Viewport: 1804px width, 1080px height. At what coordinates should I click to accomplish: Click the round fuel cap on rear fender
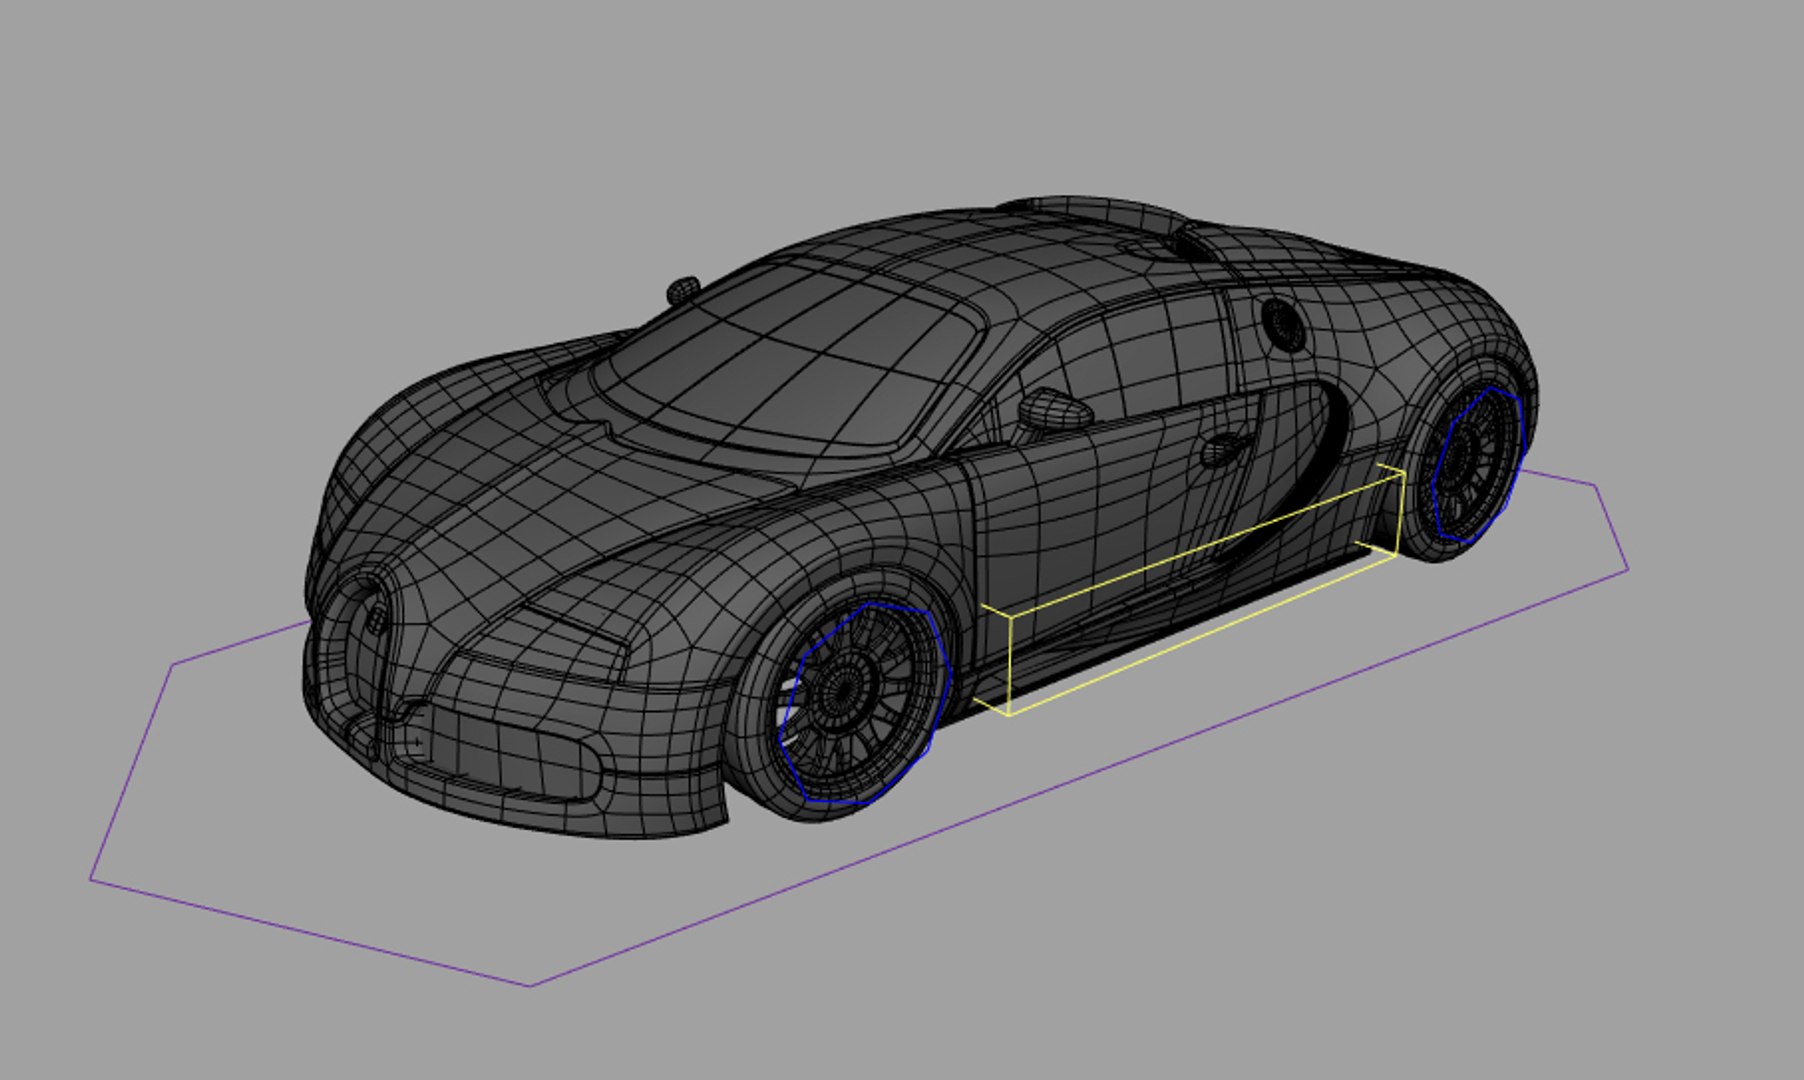point(1283,323)
